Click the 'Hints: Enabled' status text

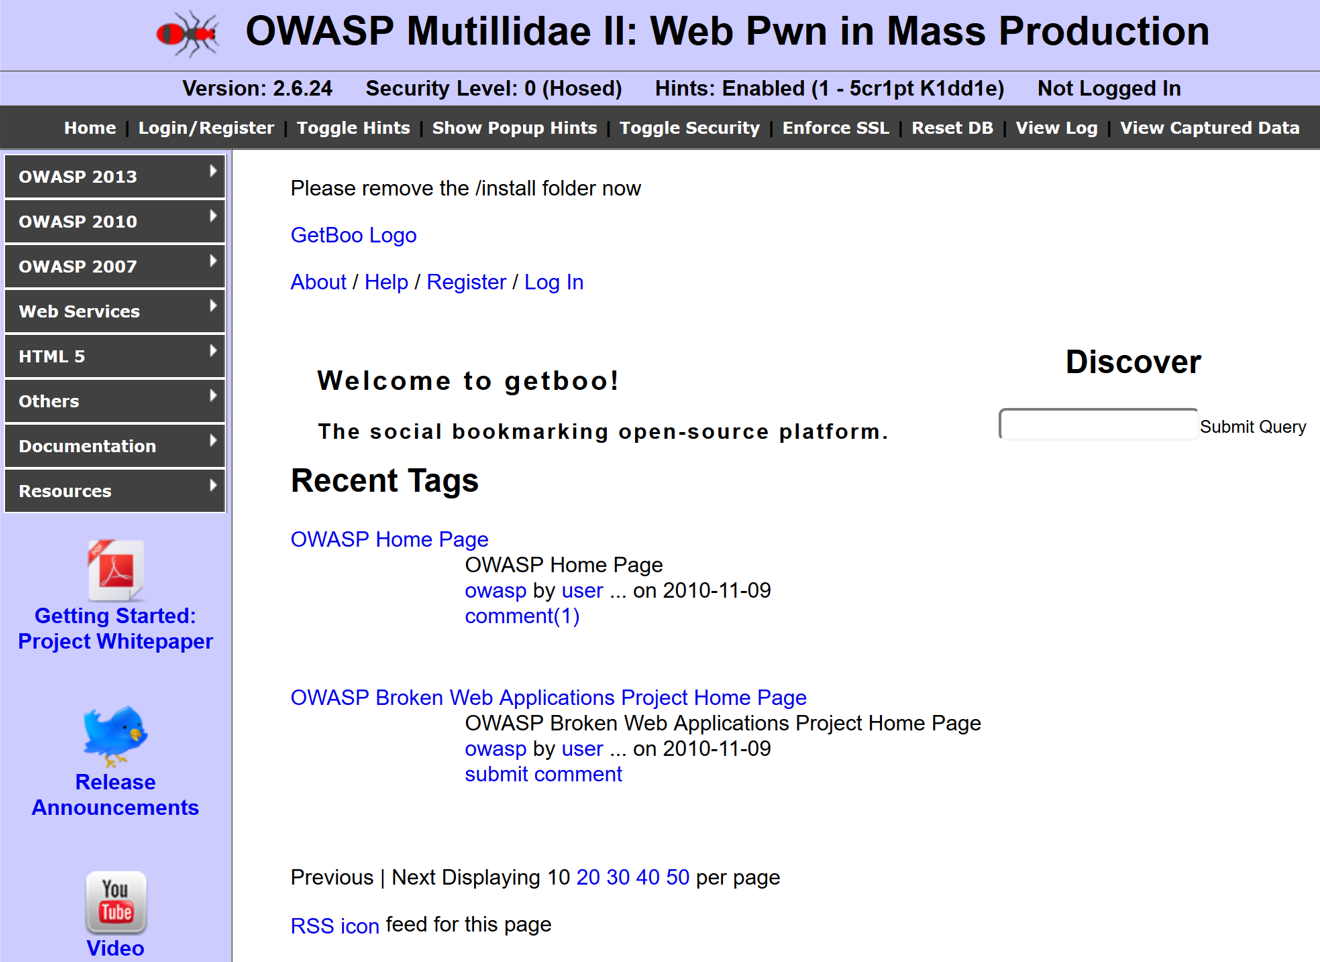tap(829, 88)
